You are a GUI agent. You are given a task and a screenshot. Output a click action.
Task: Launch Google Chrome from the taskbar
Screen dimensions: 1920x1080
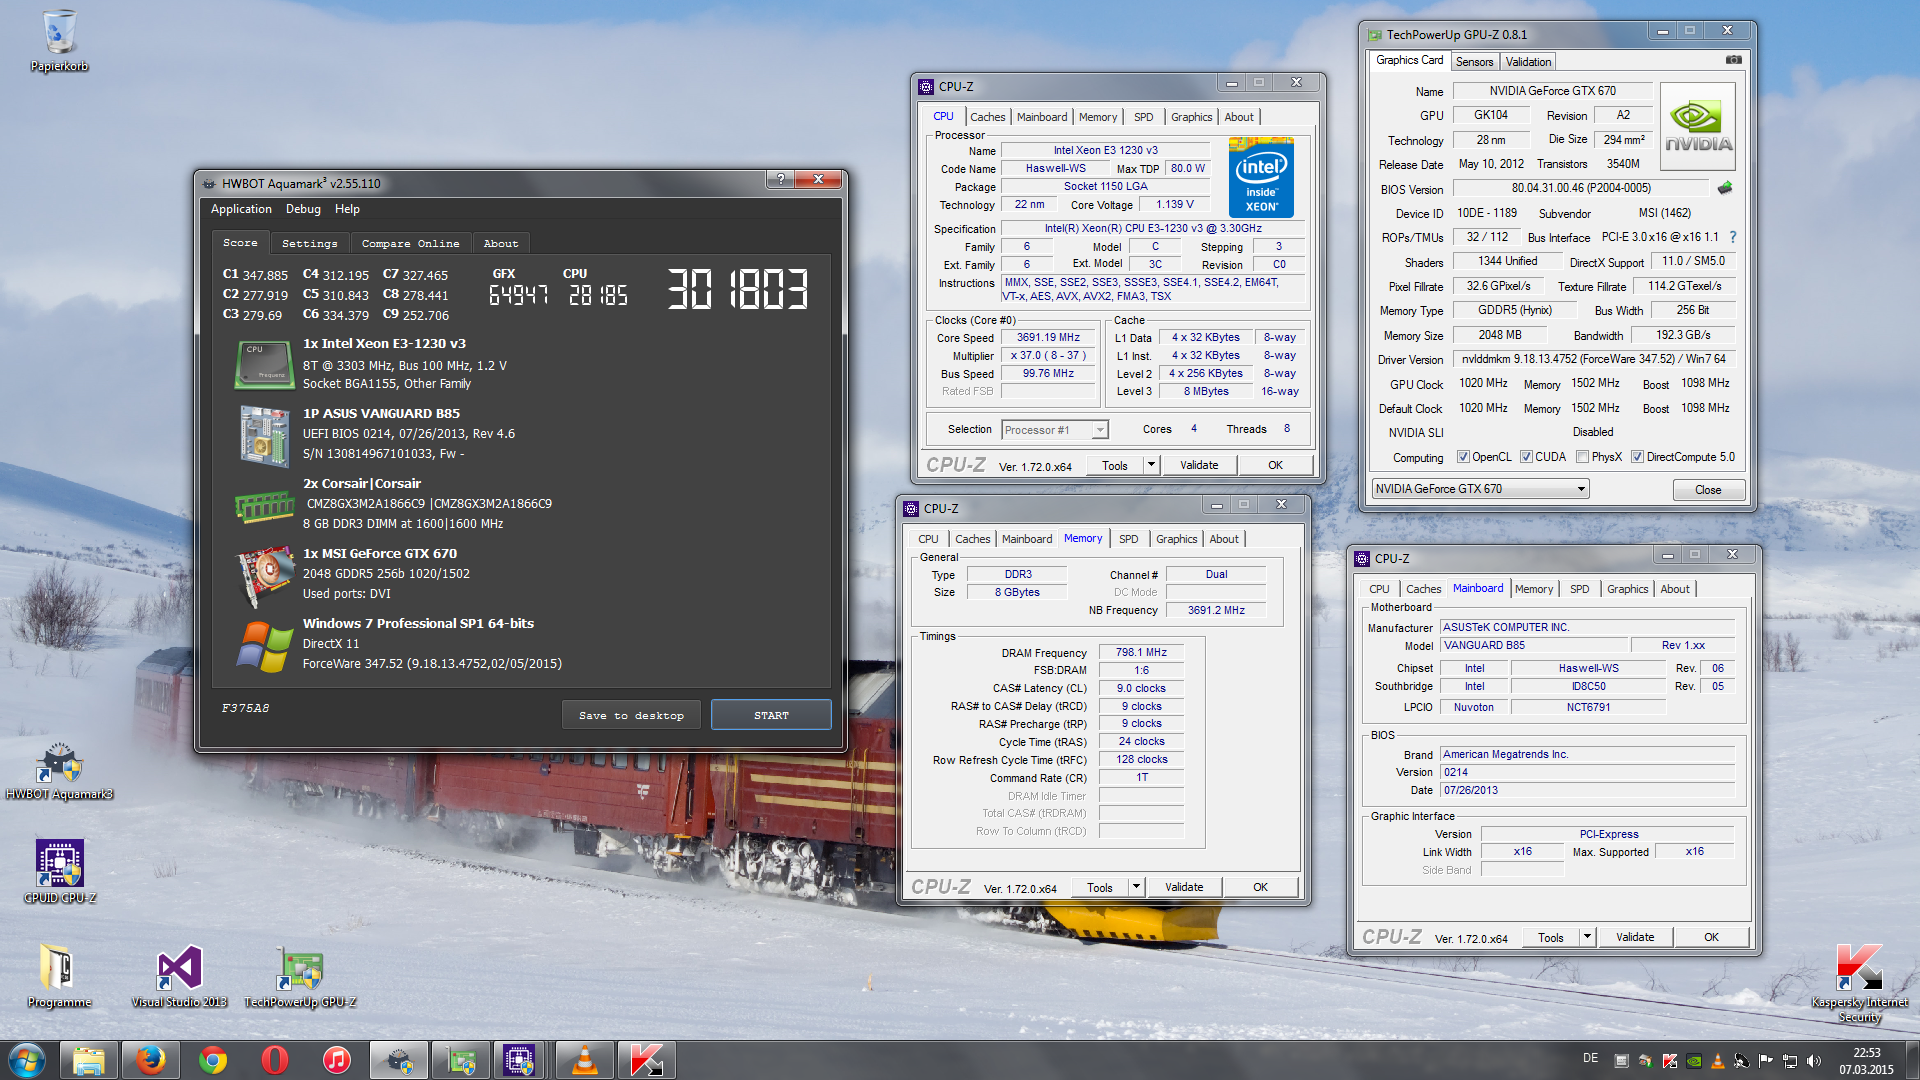(213, 1060)
